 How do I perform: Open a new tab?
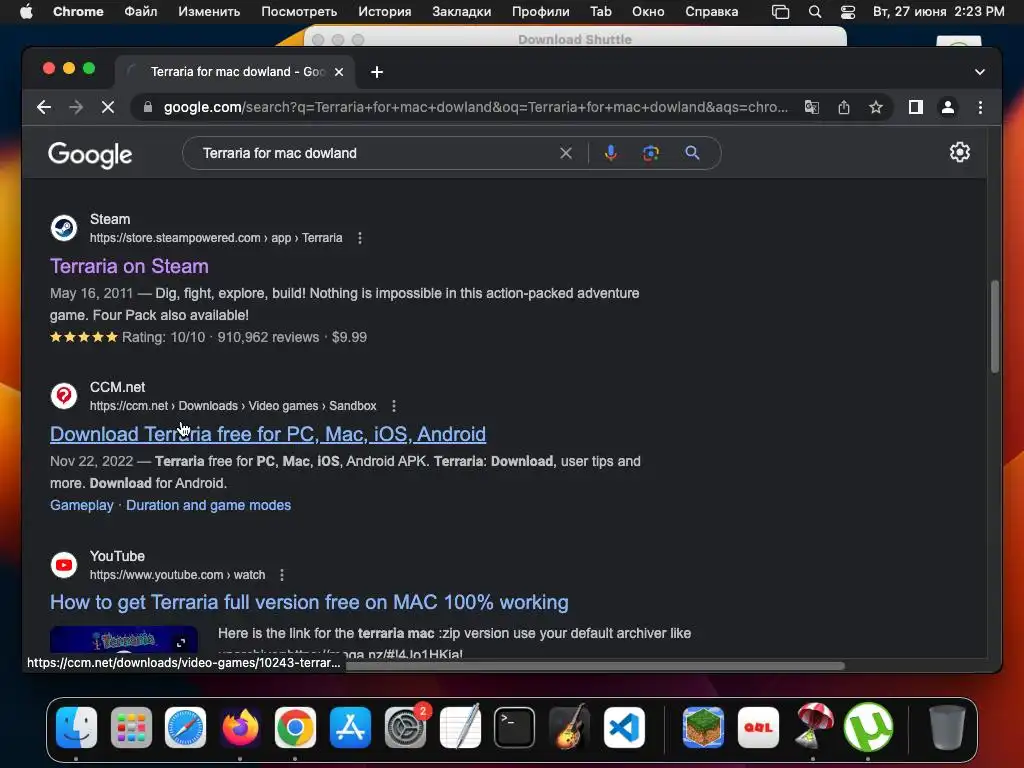(x=377, y=72)
